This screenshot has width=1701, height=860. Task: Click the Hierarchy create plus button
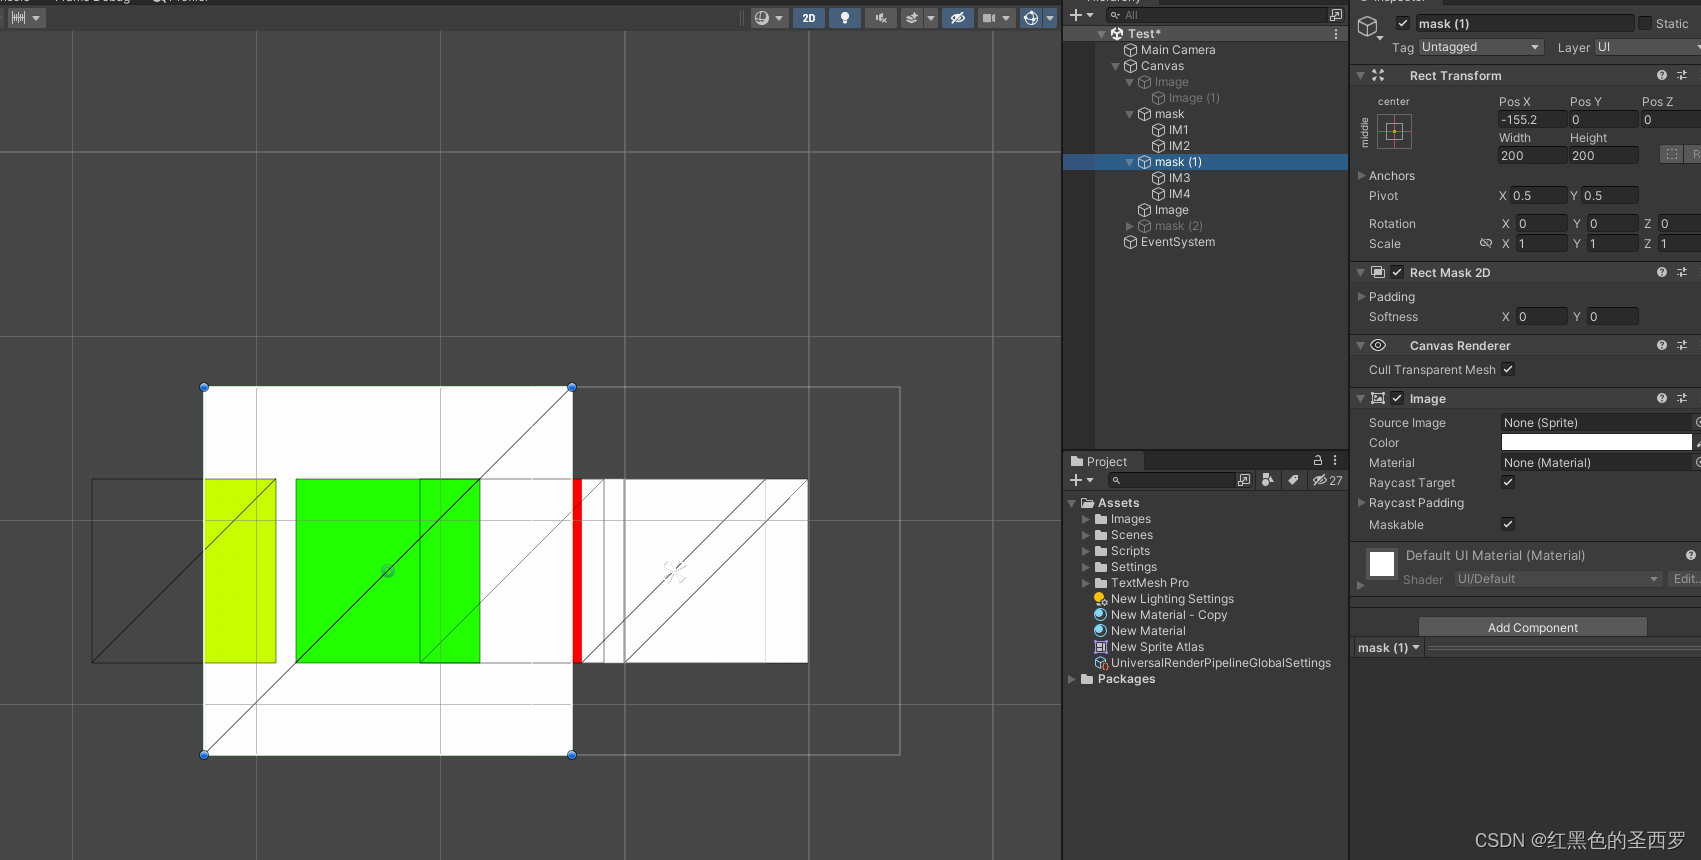[x=1080, y=15]
